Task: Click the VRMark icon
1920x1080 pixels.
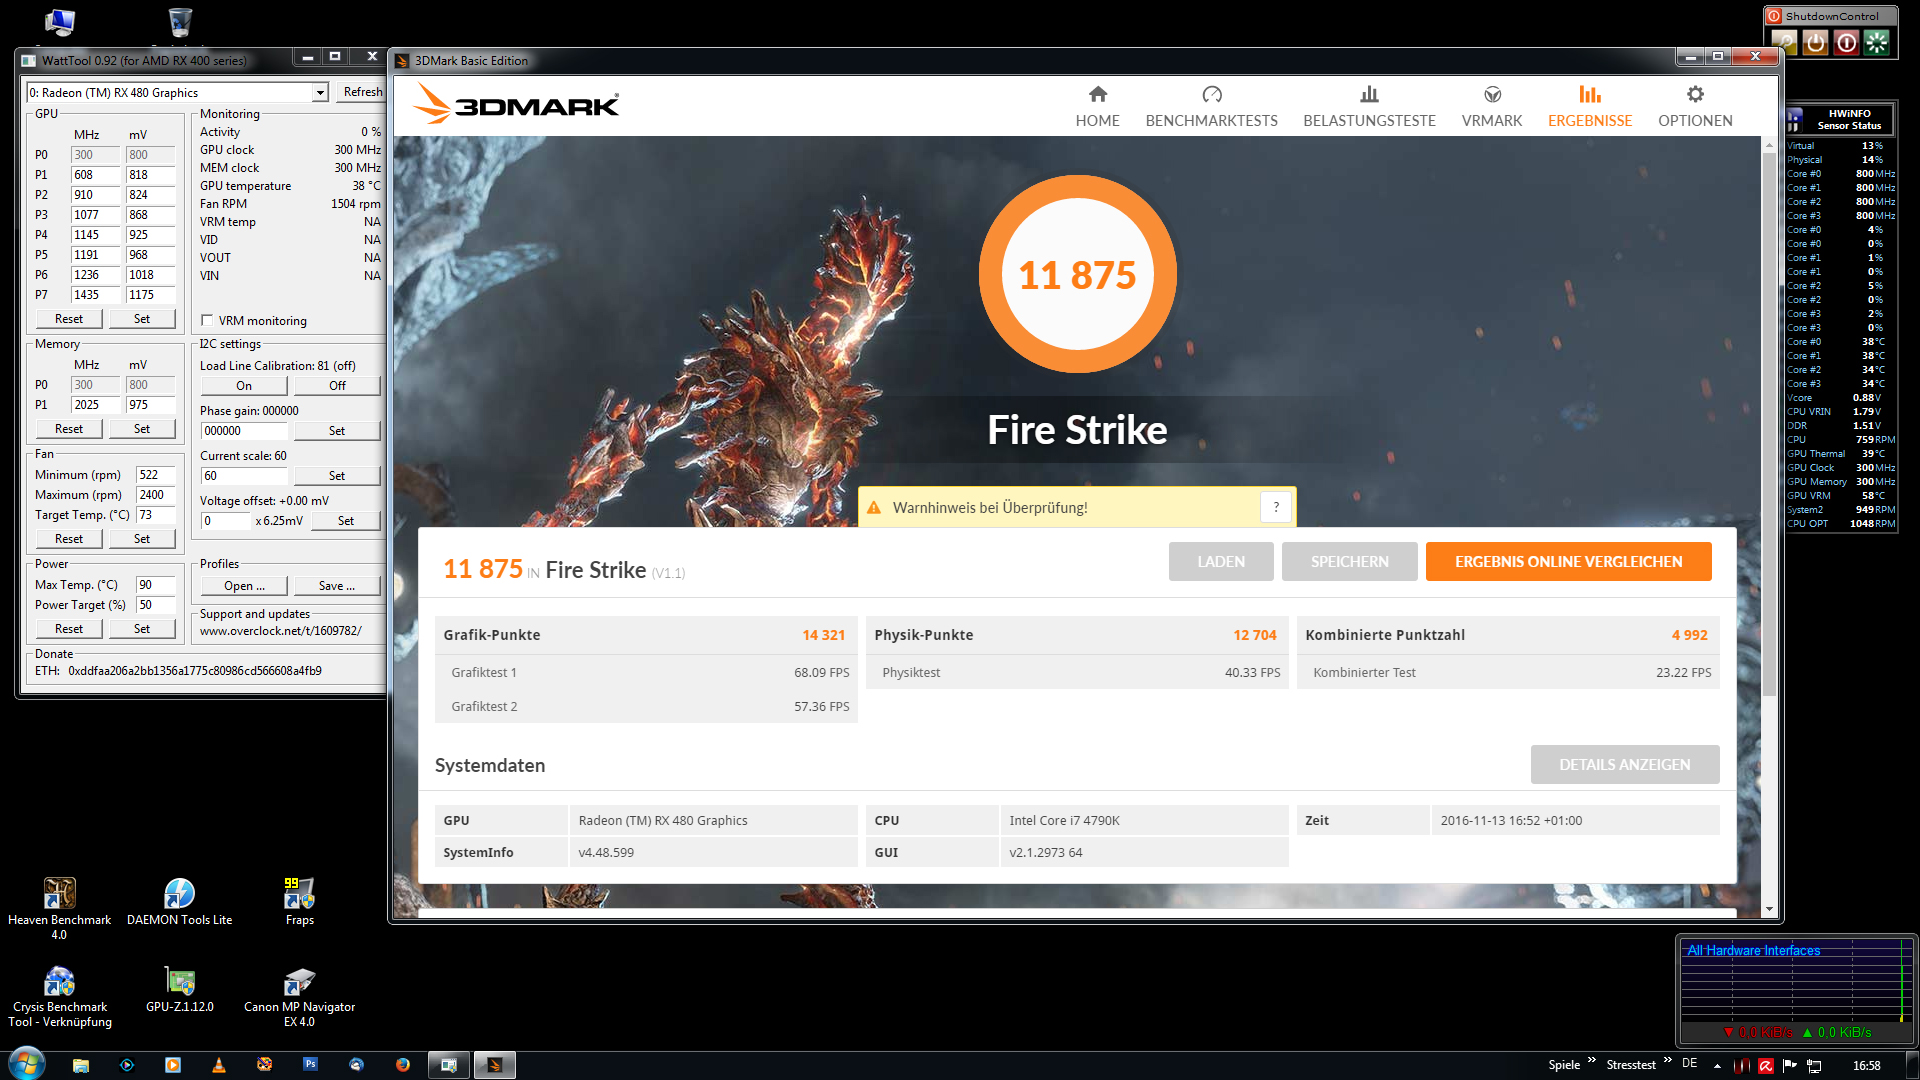Action: coord(1491,94)
